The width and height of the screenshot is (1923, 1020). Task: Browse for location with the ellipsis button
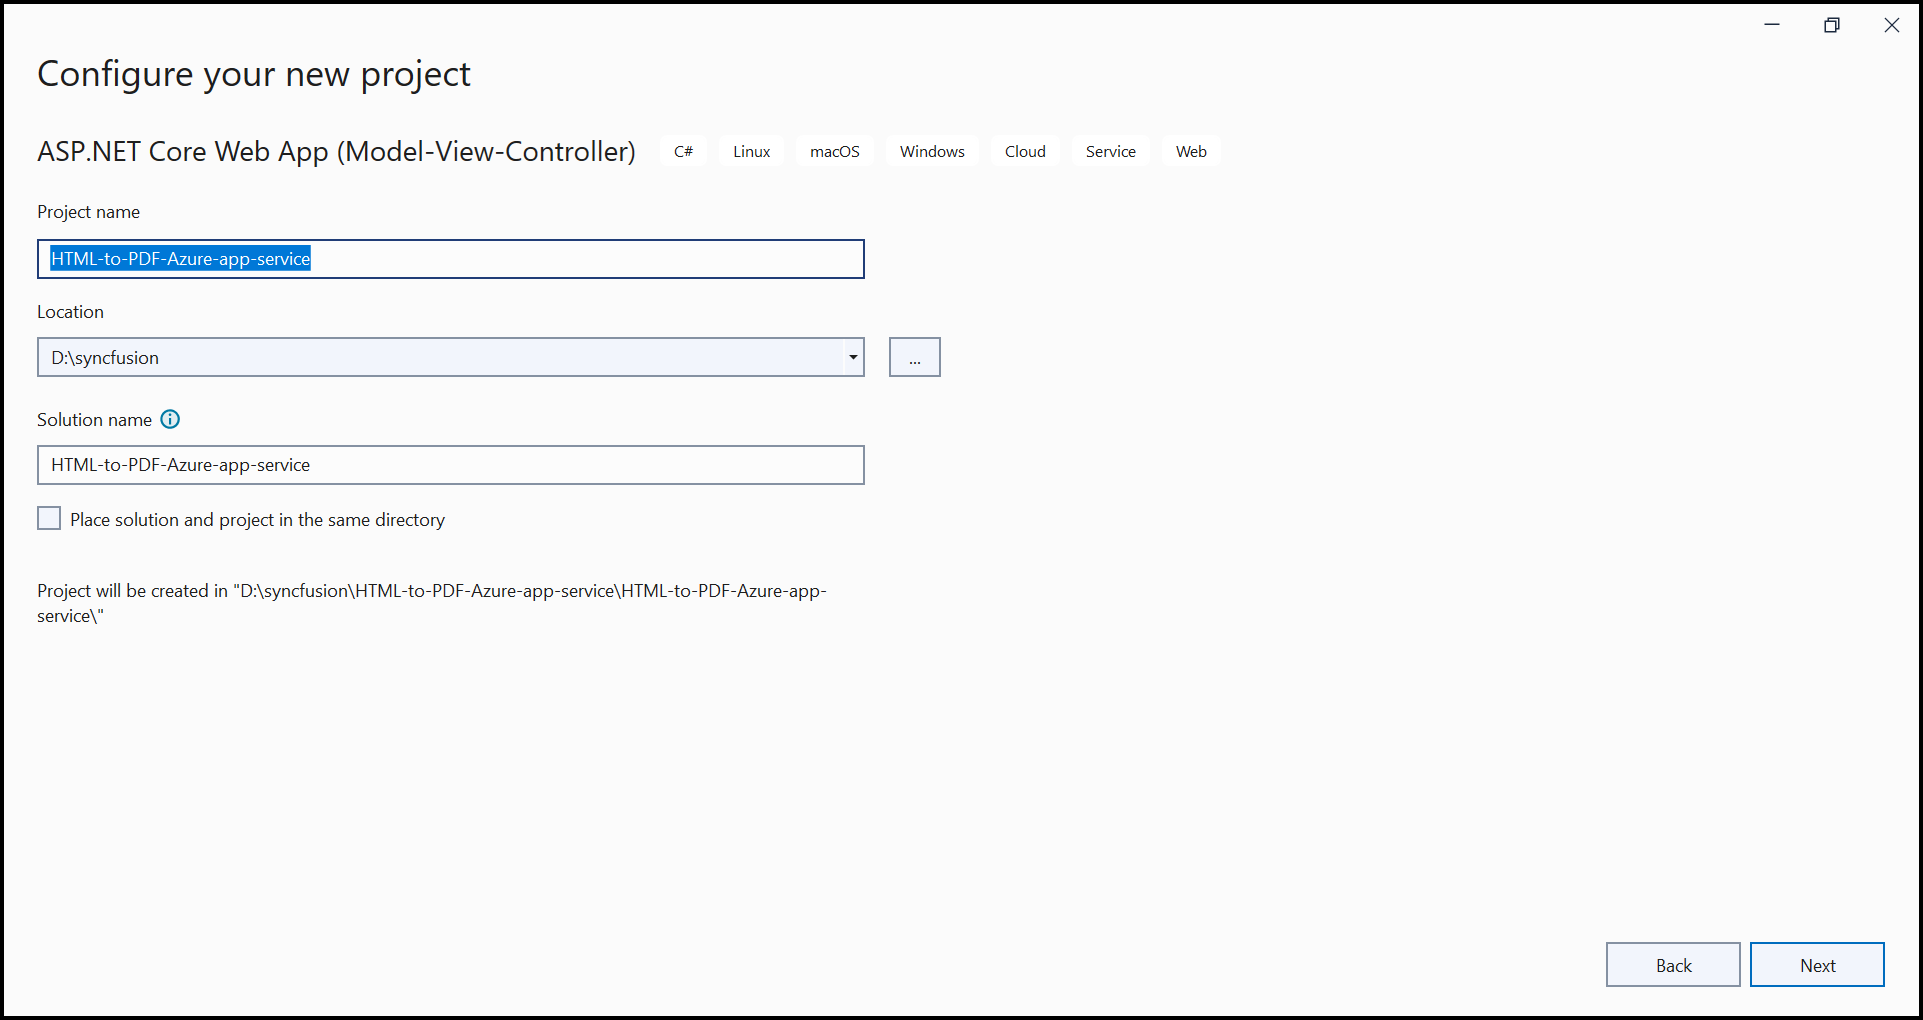pos(915,357)
